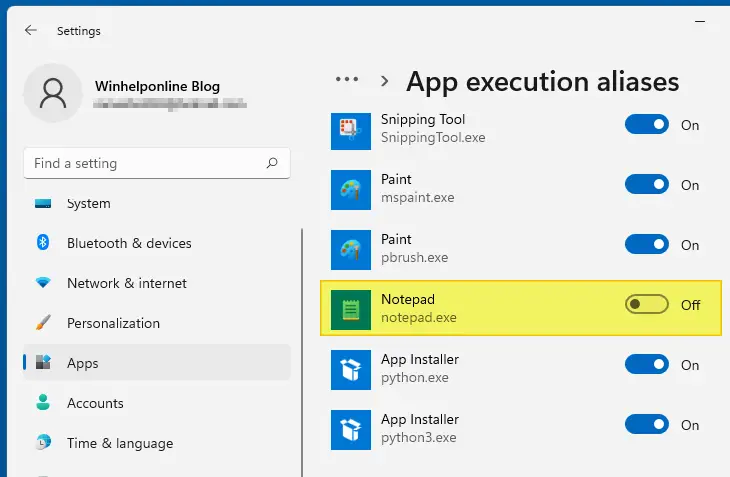Open Network & internet settings
This screenshot has height=477, width=730.
157,283
